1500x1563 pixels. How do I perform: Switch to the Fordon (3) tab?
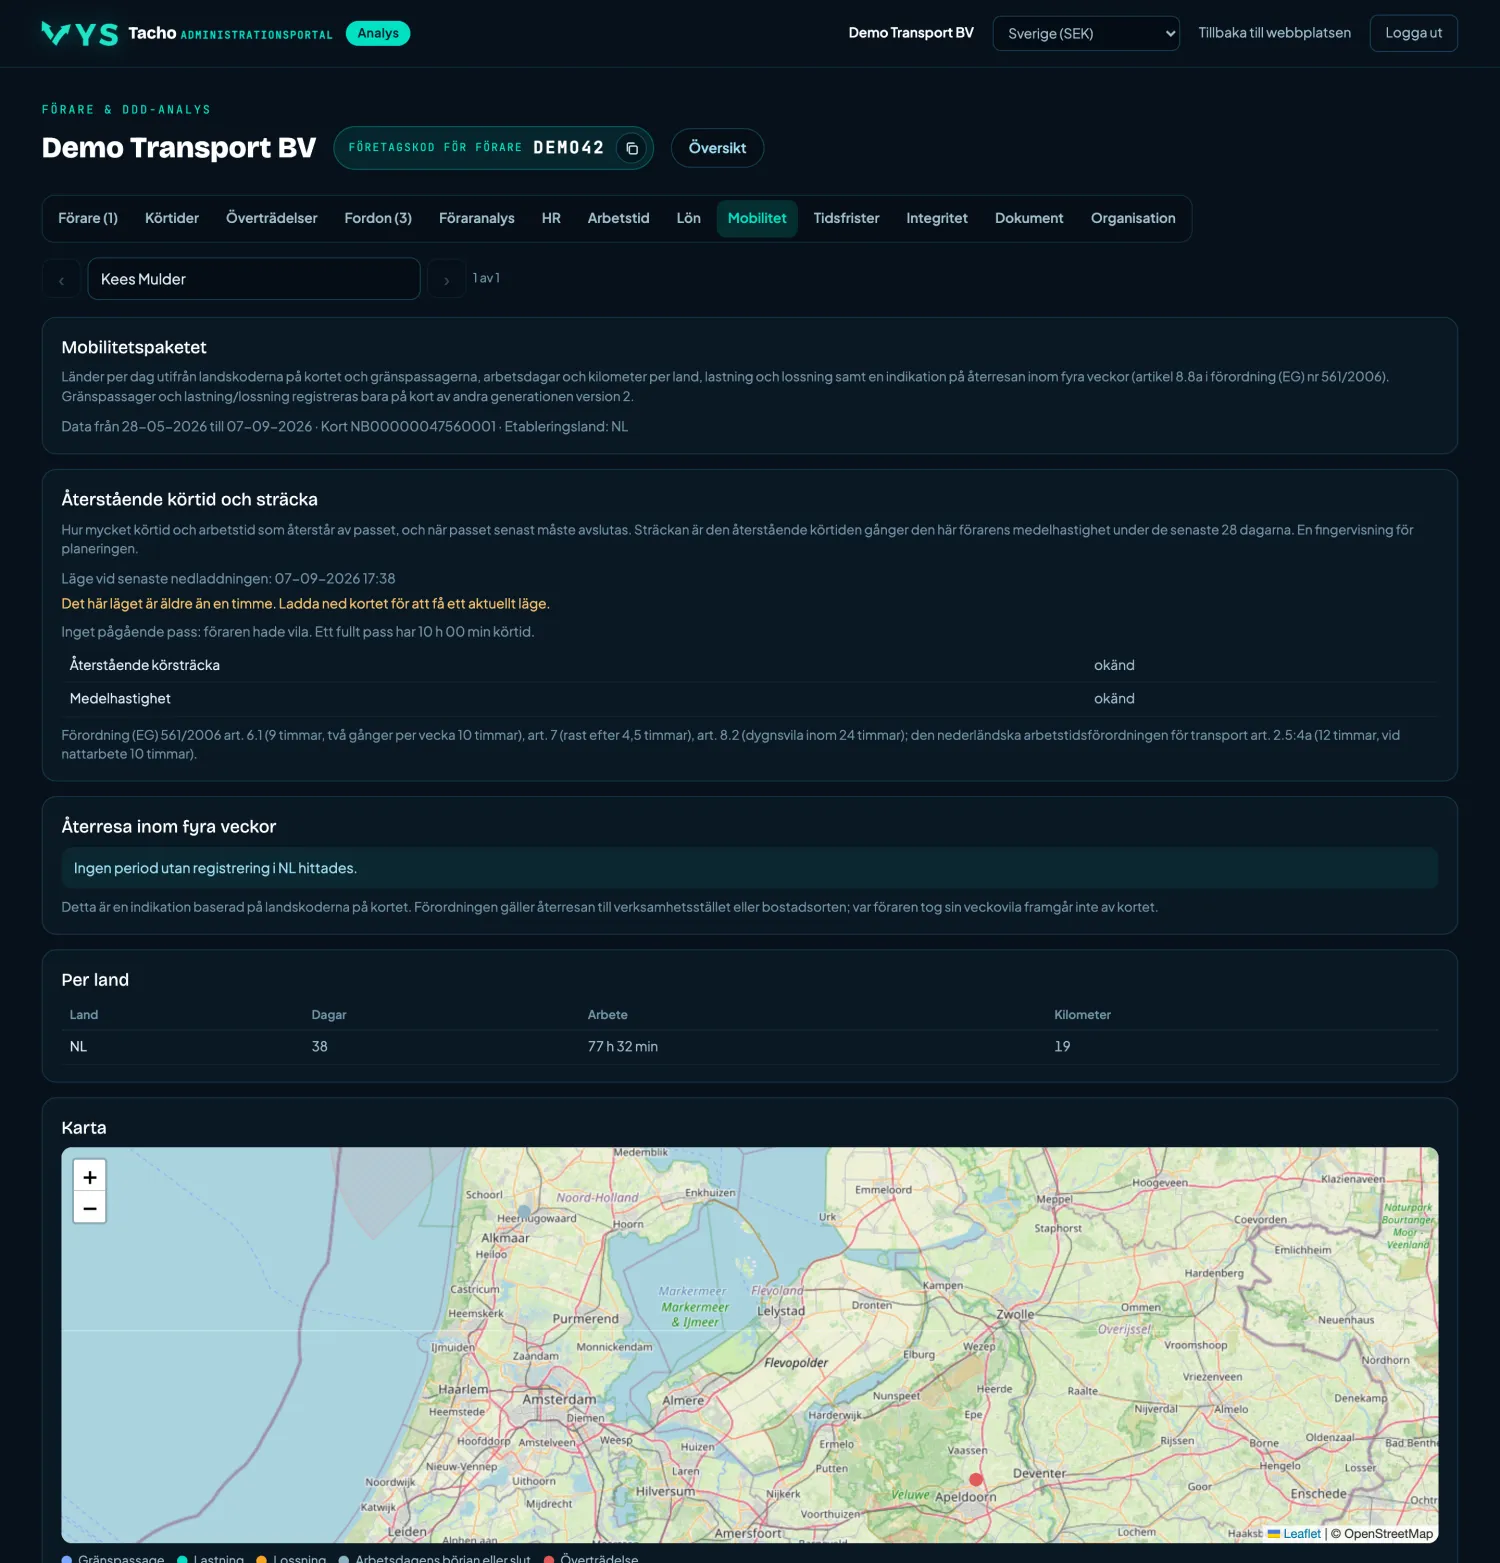tap(378, 218)
